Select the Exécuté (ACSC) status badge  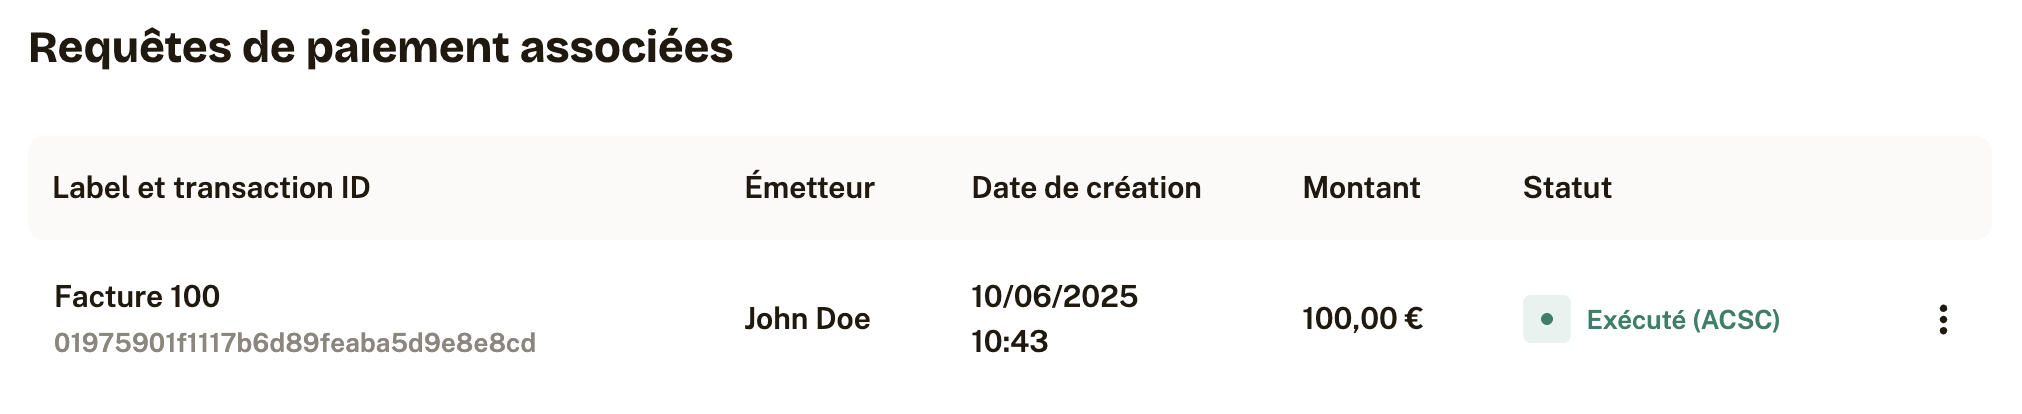(1652, 319)
